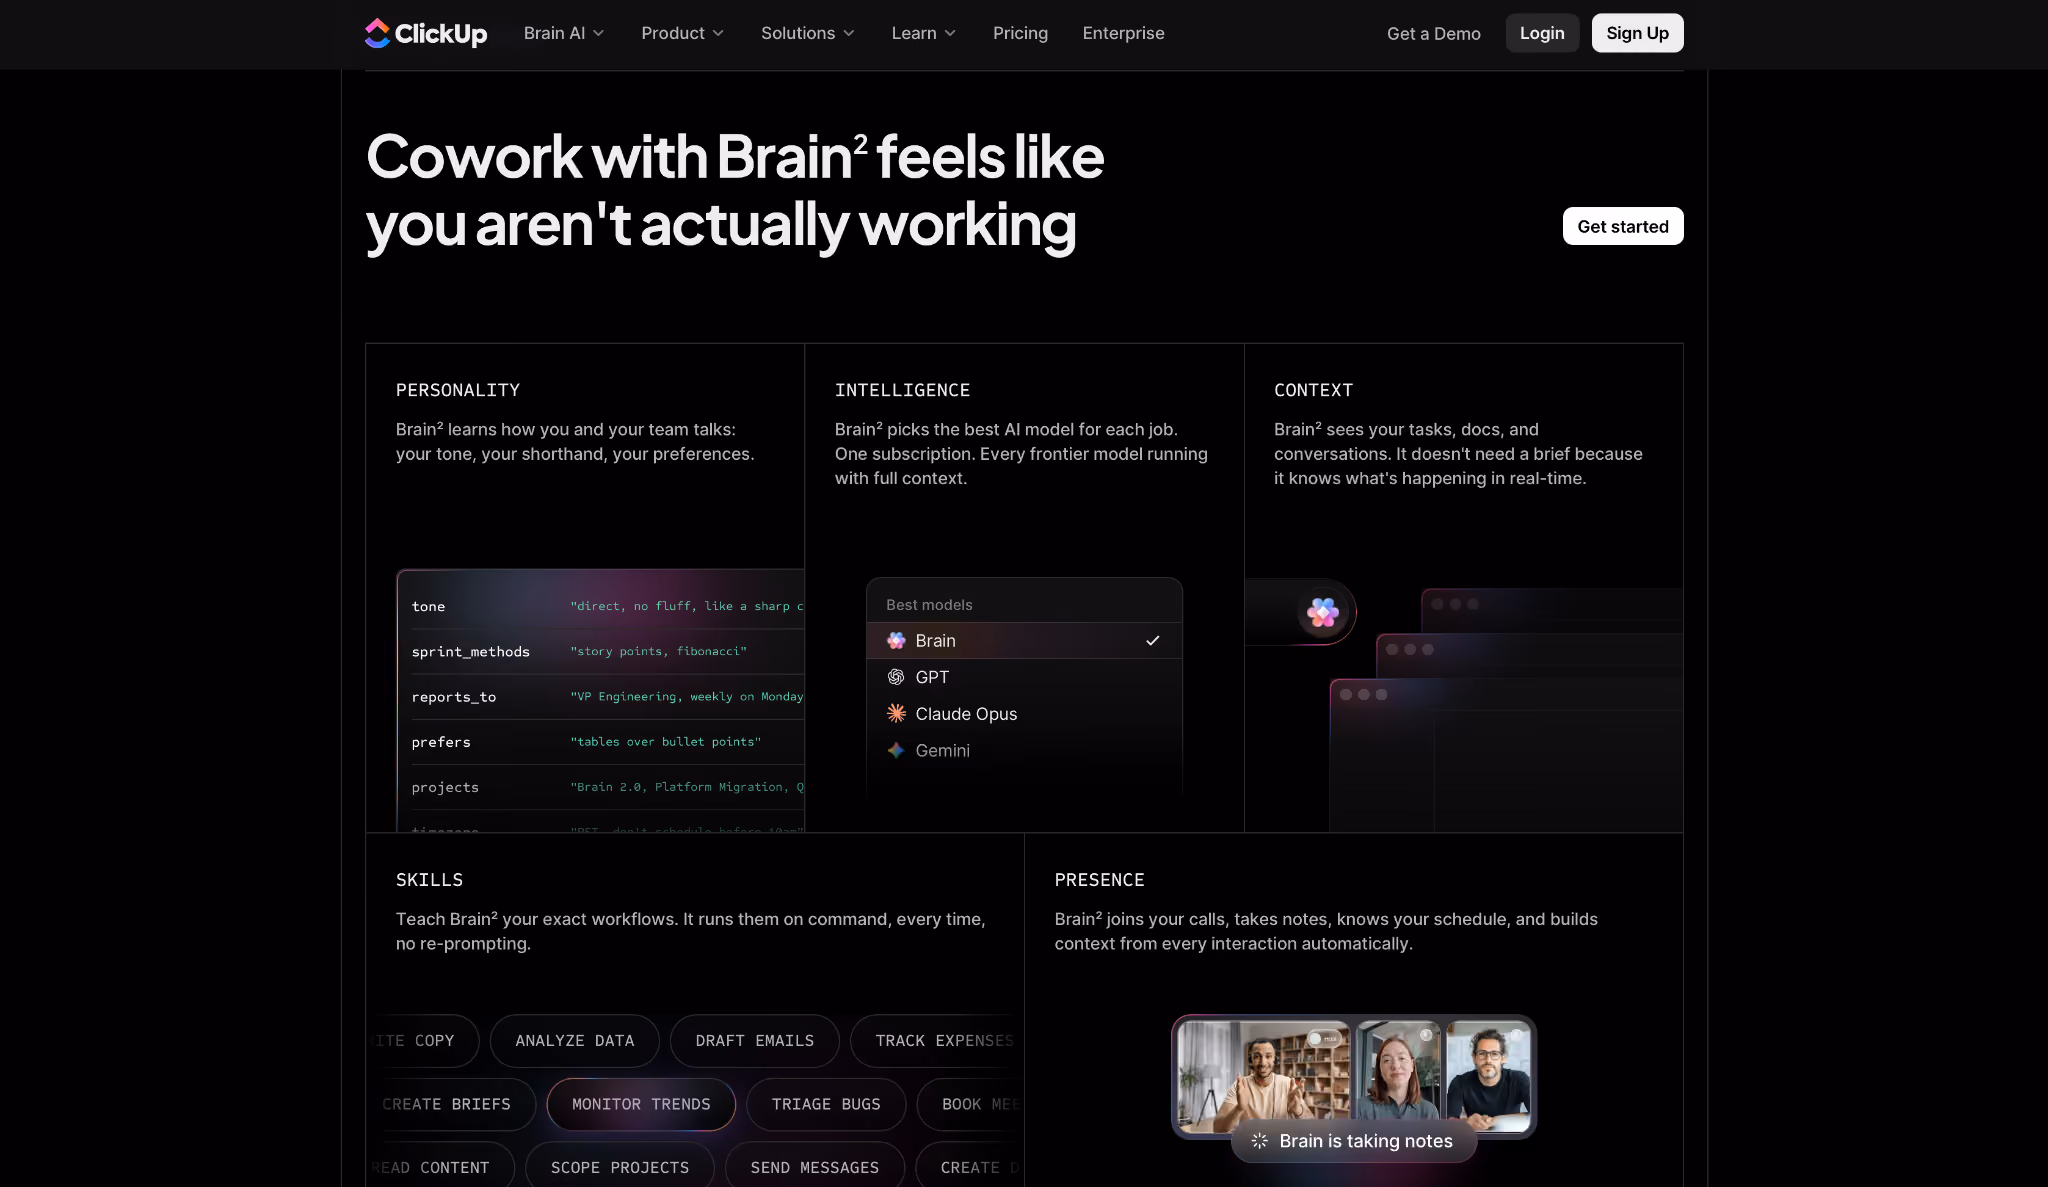Image resolution: width=2048 pixels, height=1187 pixels.
Task: Open the Enterprise page
Action: click(x=1123, y=33)
